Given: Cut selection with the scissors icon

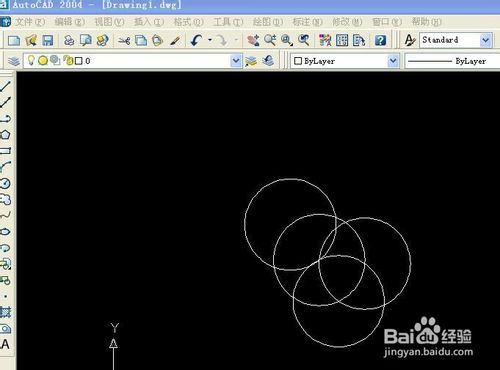Looking at the screenshot, I should coord(124,41).
